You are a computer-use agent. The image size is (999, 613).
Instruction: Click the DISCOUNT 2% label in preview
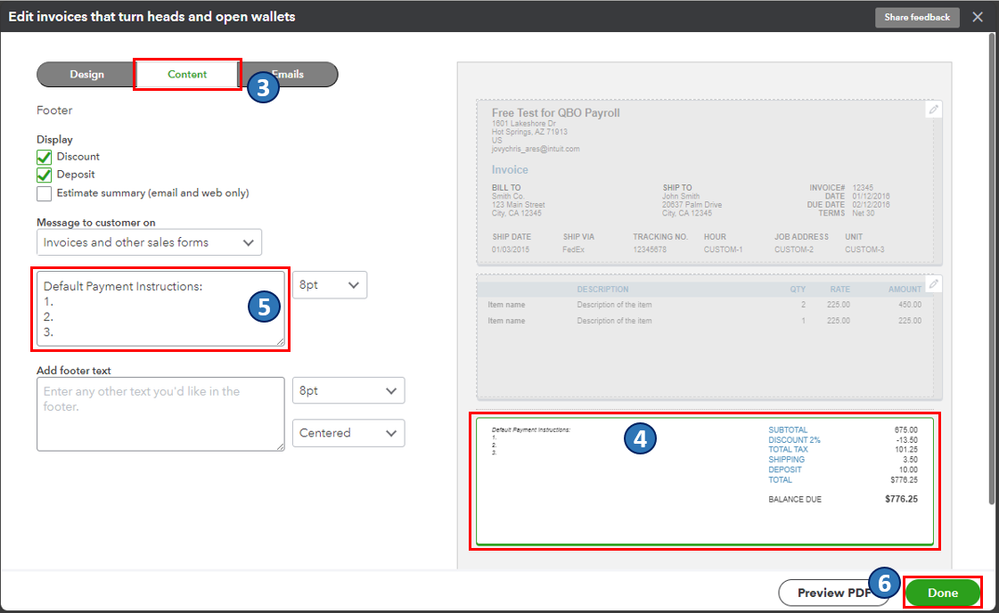point(794,440)
